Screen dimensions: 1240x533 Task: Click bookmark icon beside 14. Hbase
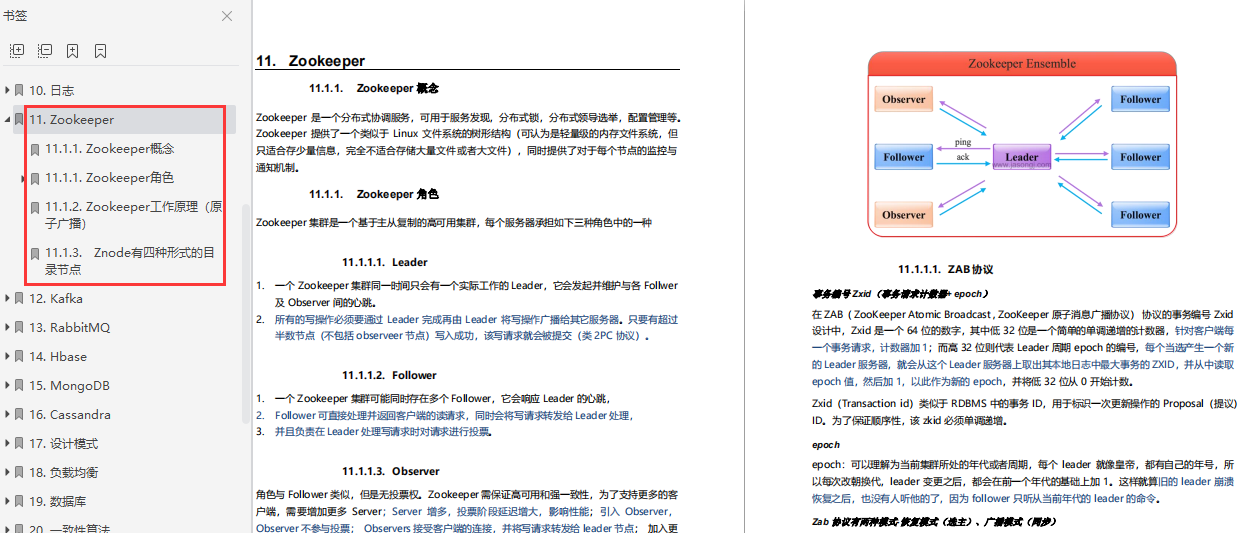(x=19, y=357)
